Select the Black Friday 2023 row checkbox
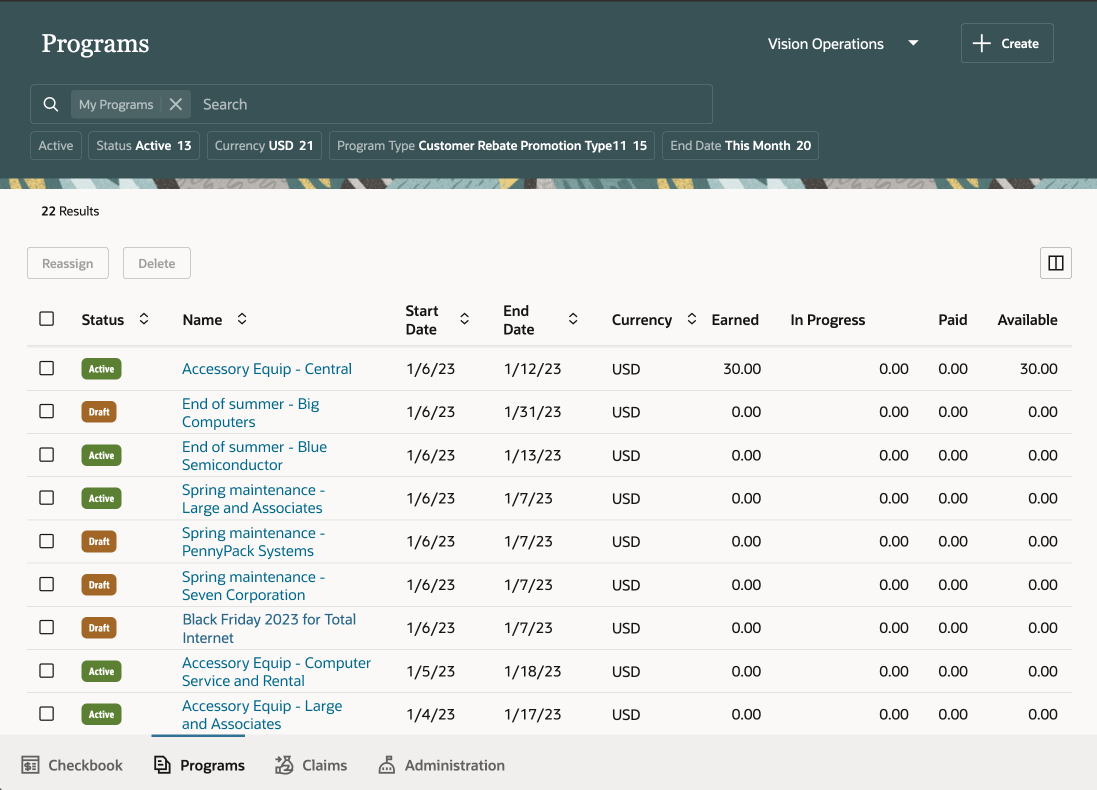 tap(47, 627)
